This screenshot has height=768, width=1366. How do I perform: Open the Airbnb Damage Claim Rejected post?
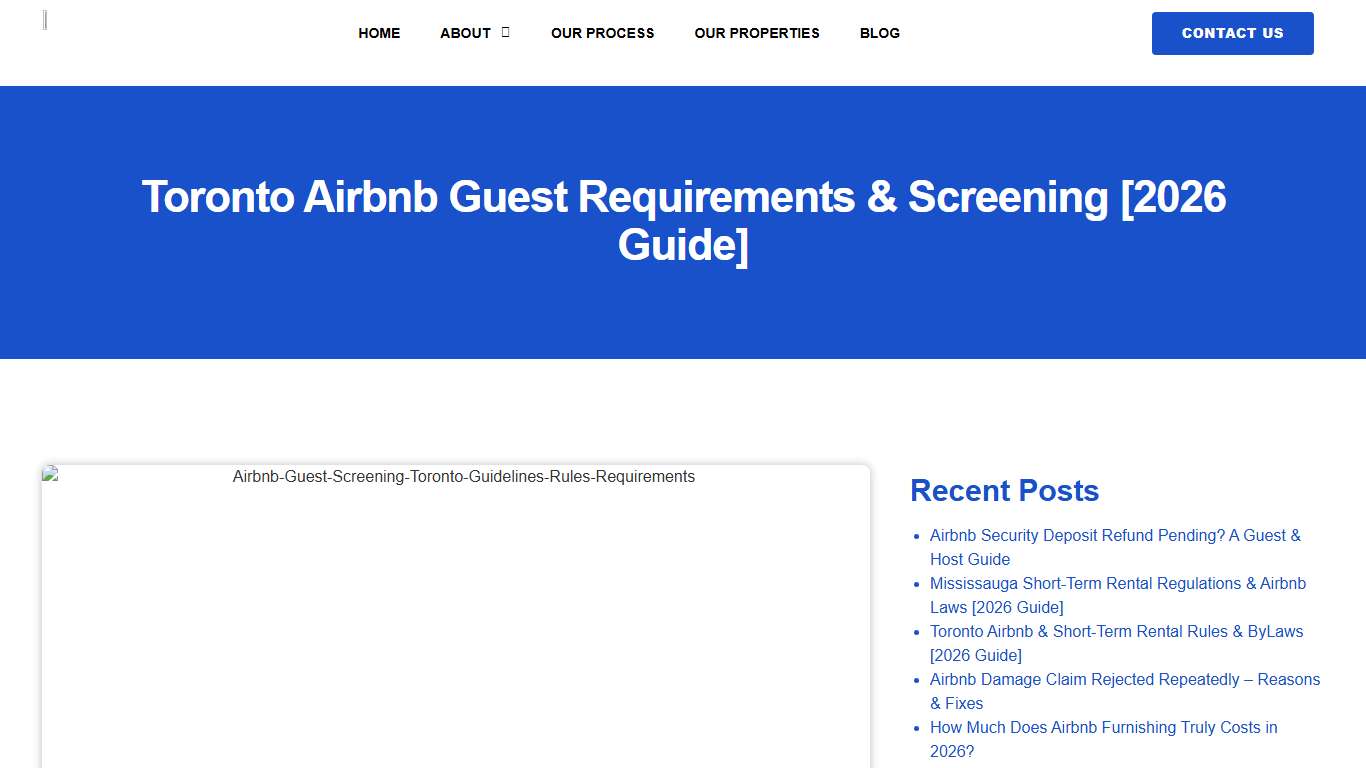point(1125,691)
